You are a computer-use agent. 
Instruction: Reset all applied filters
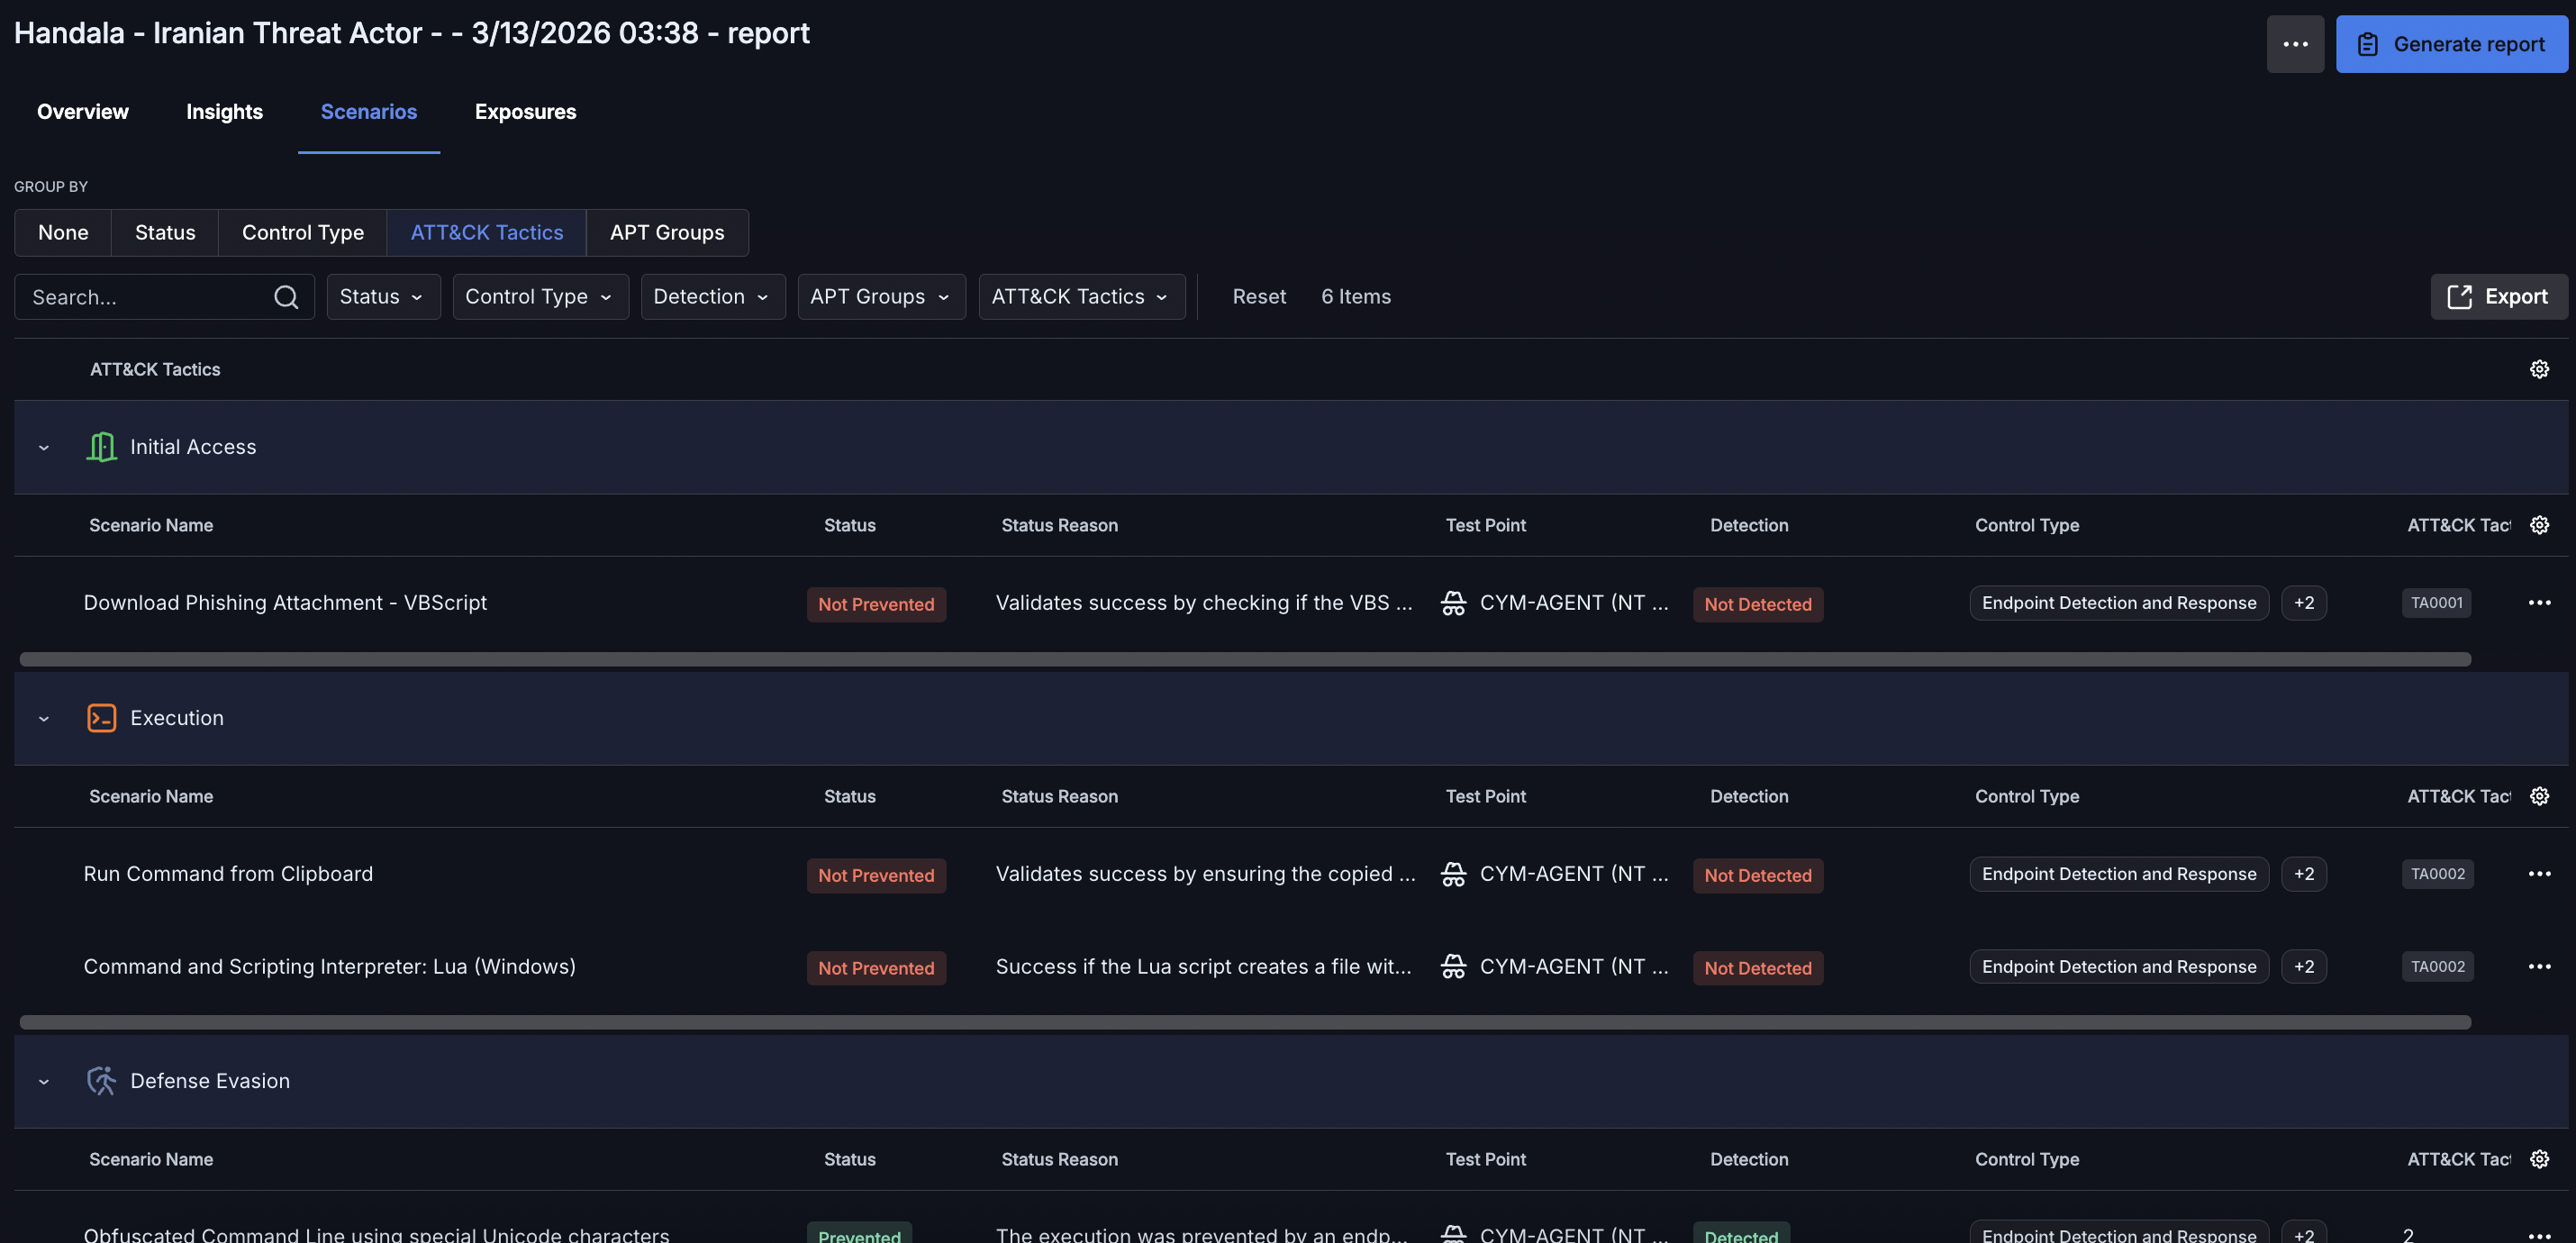click(1258, 297)
